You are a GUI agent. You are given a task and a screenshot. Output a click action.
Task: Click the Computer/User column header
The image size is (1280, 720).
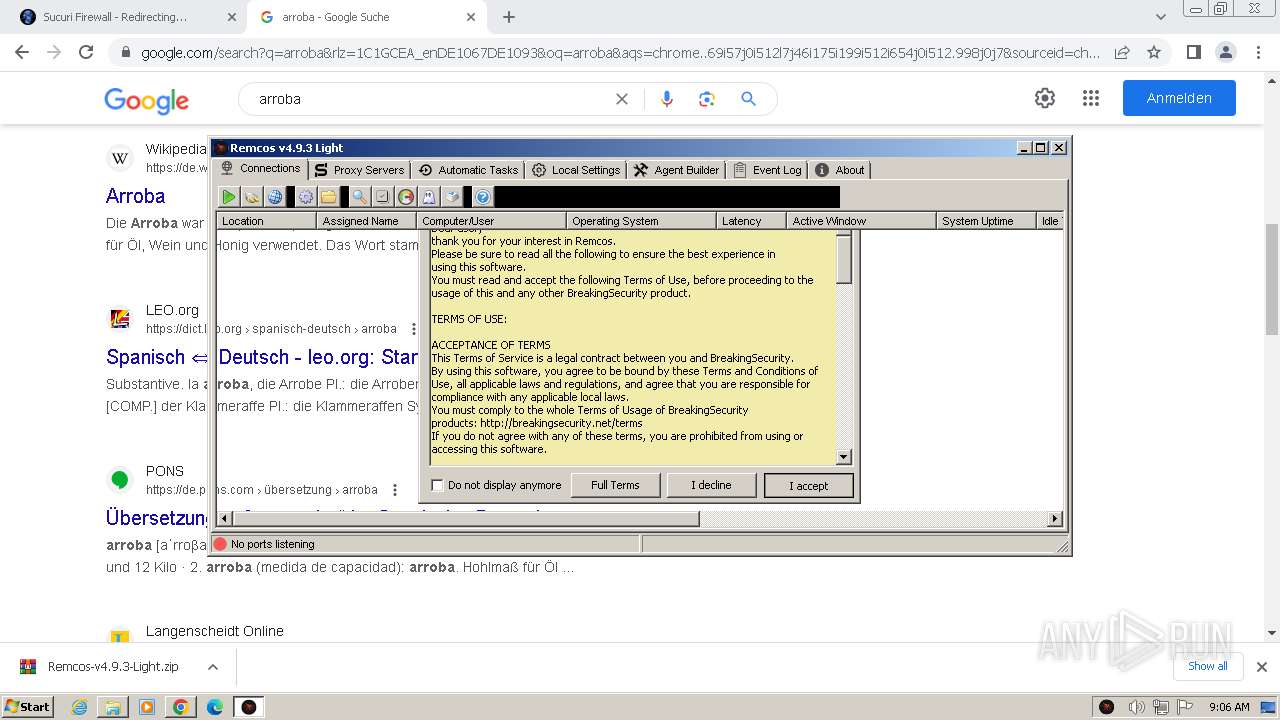491,221
